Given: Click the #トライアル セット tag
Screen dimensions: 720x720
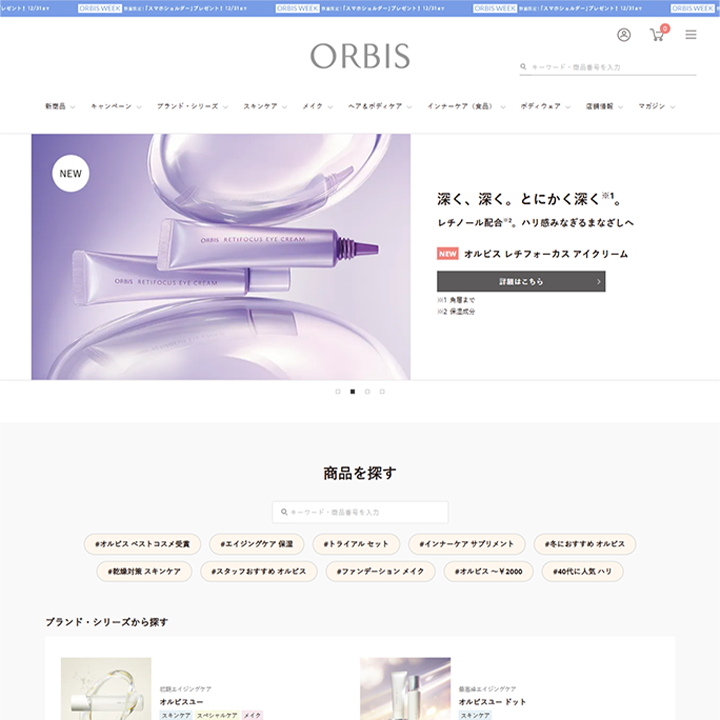Looking at the screenshot, I should (356, 544).
